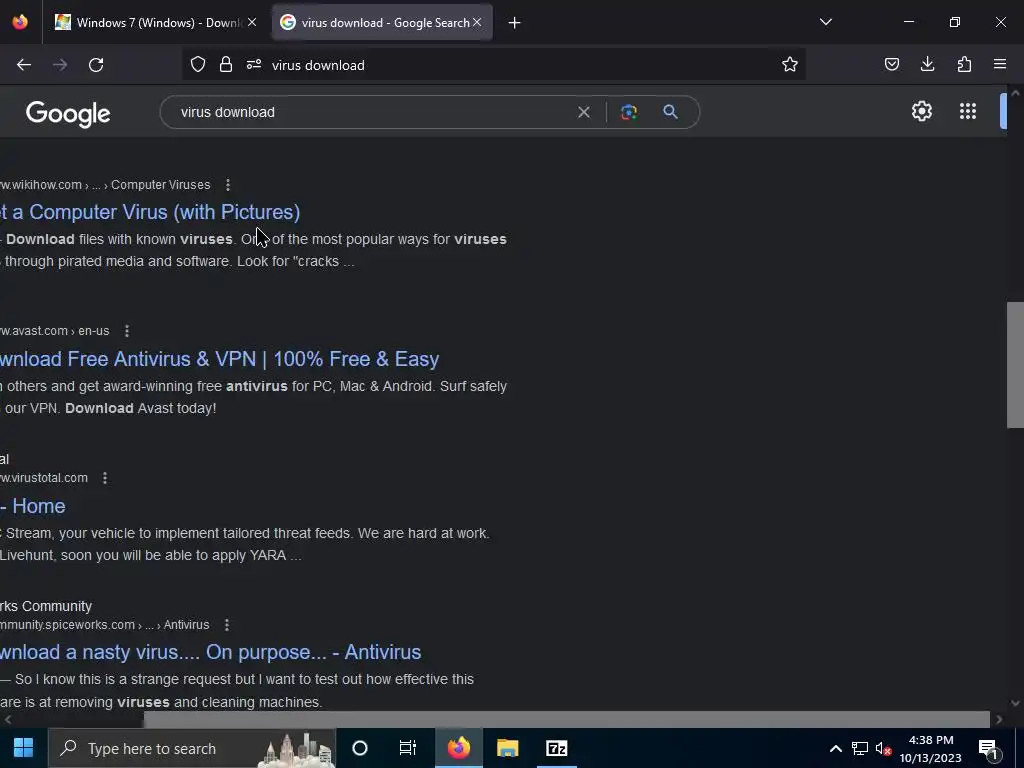Open the extensions puzzle icon
Viewport: 1024px width, 768px height.
[x=964, y=64]
